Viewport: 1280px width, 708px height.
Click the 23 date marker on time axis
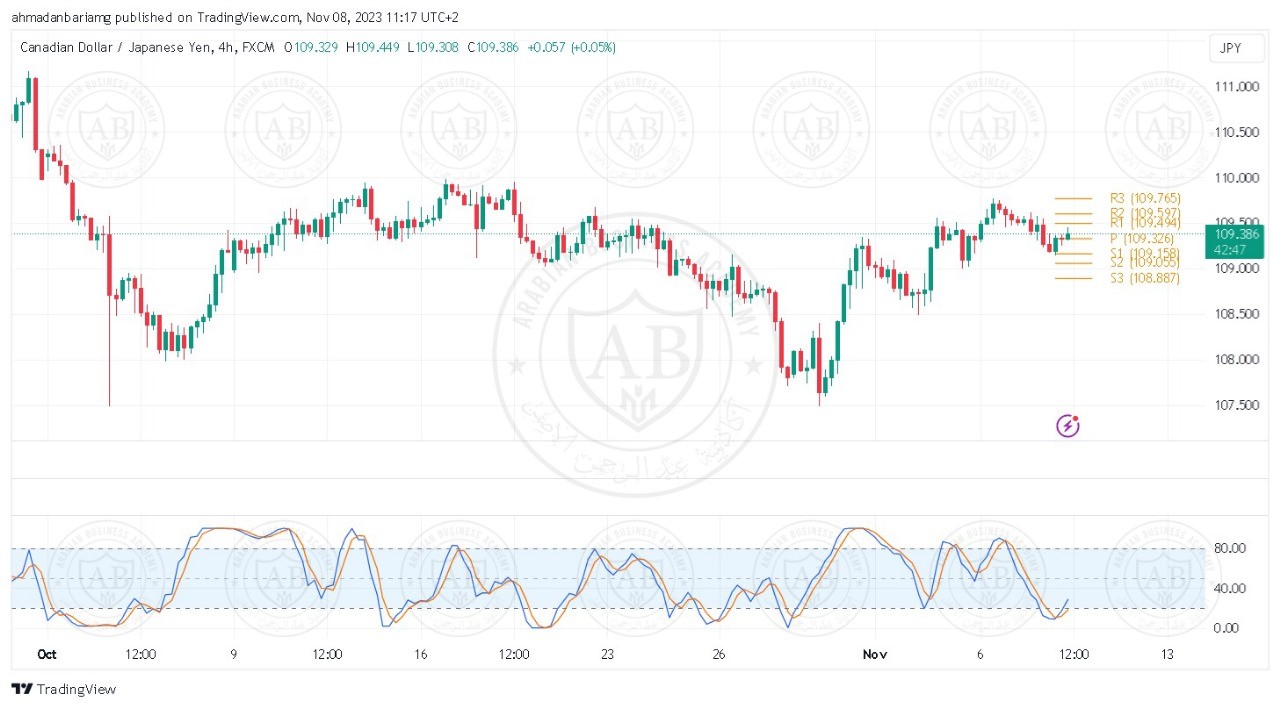click(607, 654)
